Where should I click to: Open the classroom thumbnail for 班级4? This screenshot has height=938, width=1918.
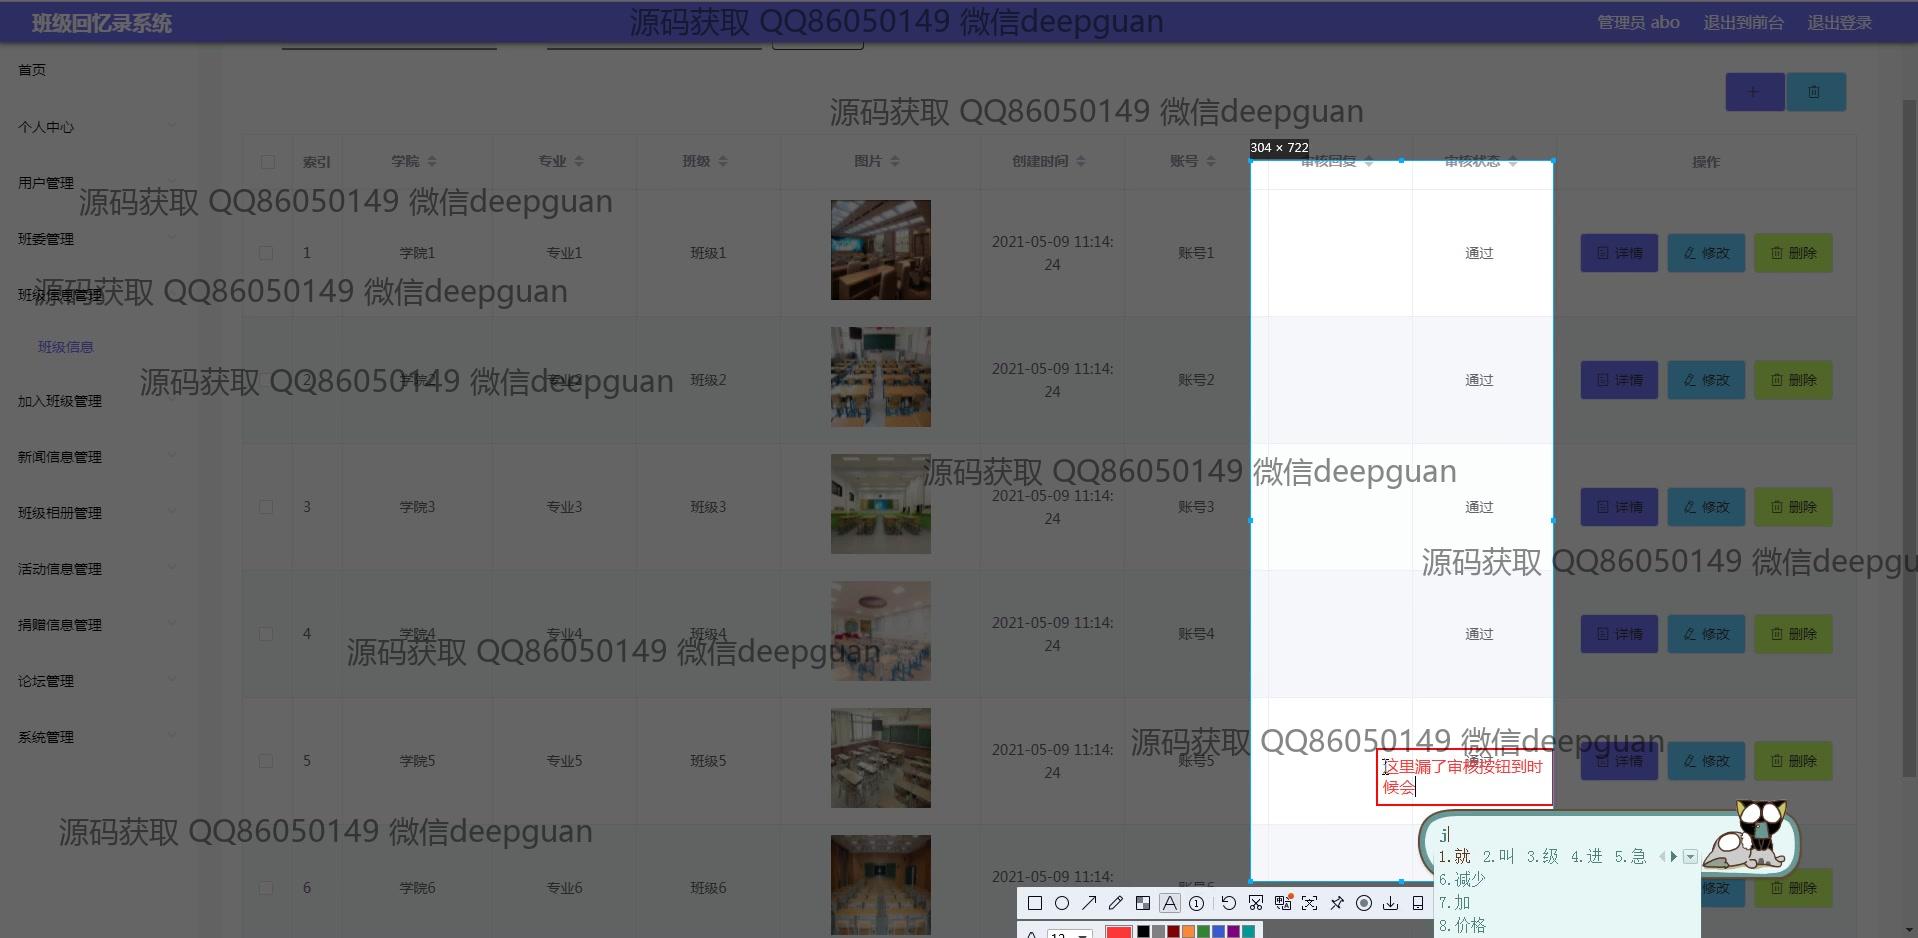[x=881, y=631]
